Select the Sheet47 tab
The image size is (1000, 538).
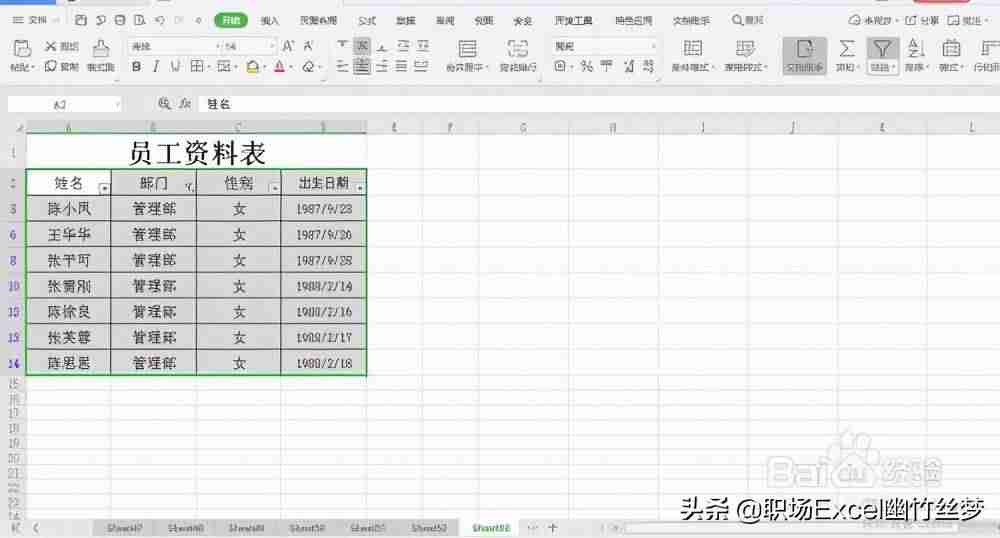click(124, 528)
